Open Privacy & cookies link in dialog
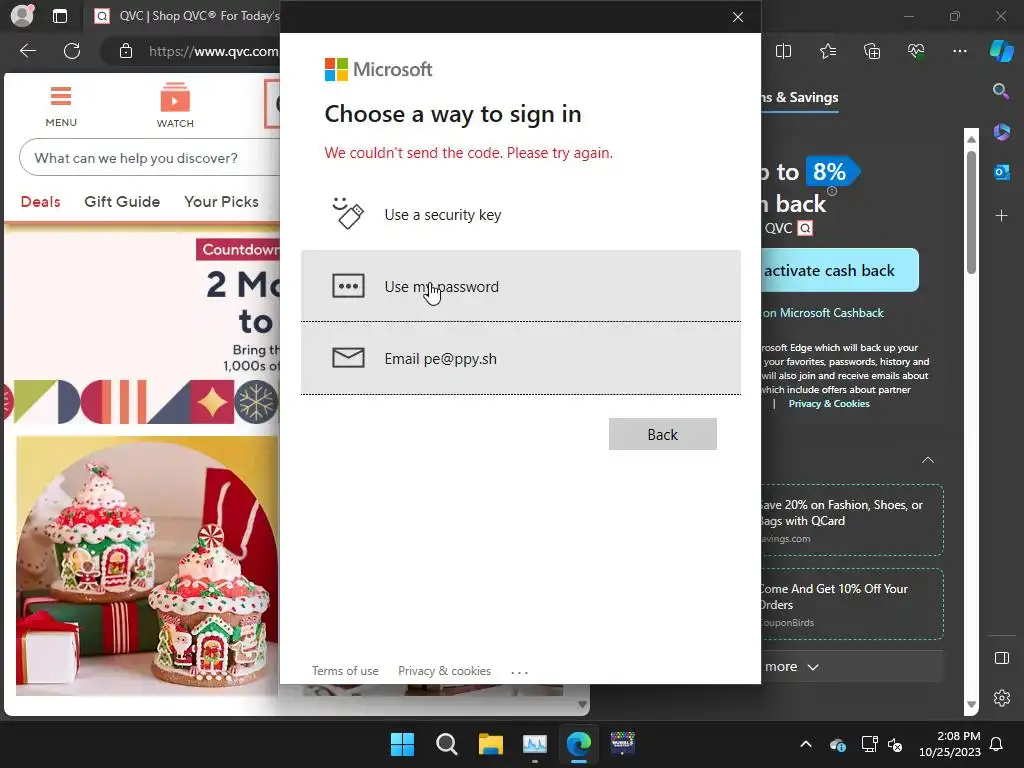The height and width of the screenshot is (768, 1024). [444, 671]
